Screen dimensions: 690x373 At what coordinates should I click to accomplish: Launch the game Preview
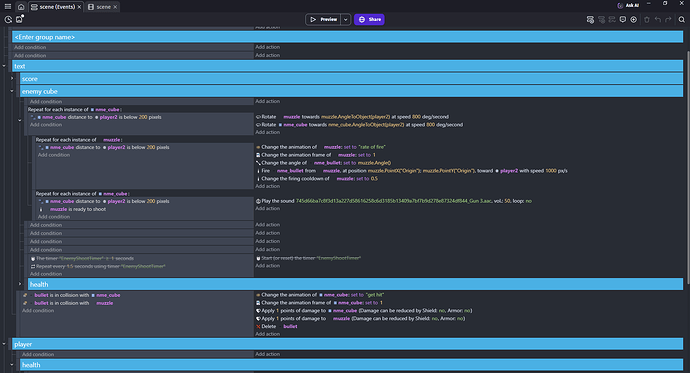tap(323, 19)
